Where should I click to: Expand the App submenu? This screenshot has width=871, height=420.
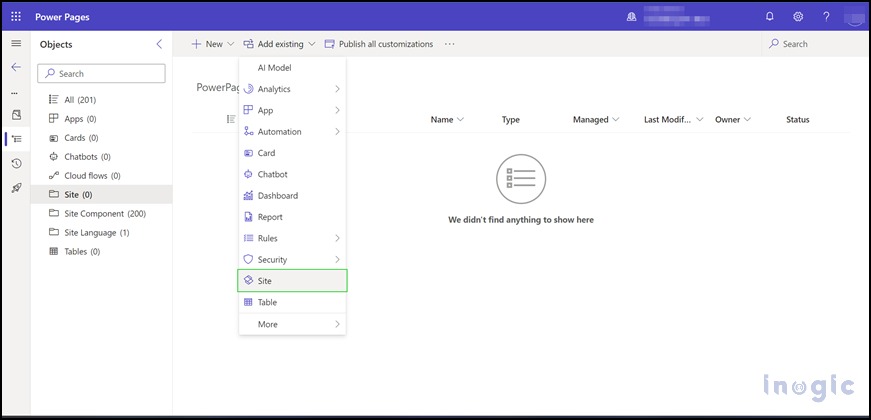click(x=292, y=111)
